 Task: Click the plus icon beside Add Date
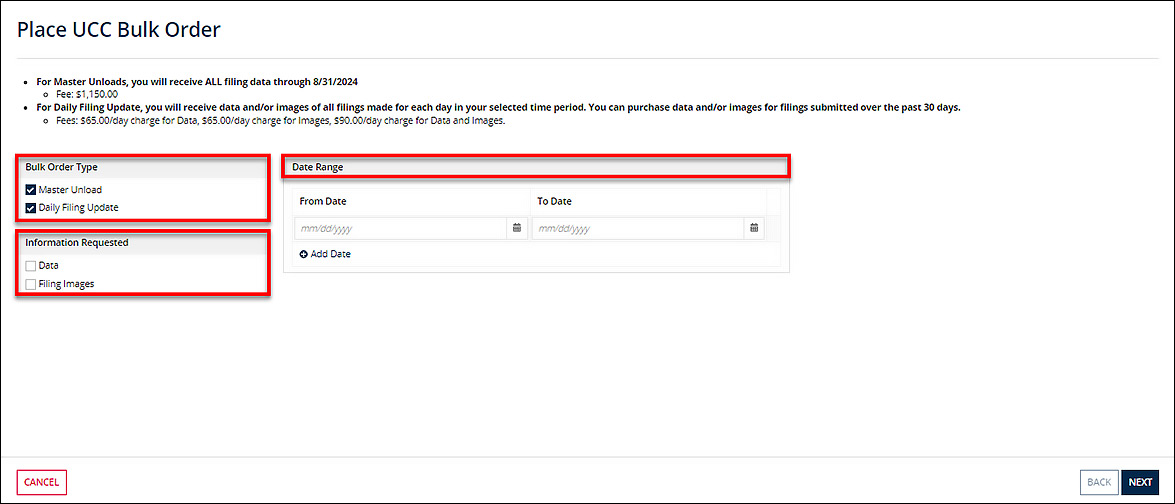pyautogui.click(x=304, y=254)
